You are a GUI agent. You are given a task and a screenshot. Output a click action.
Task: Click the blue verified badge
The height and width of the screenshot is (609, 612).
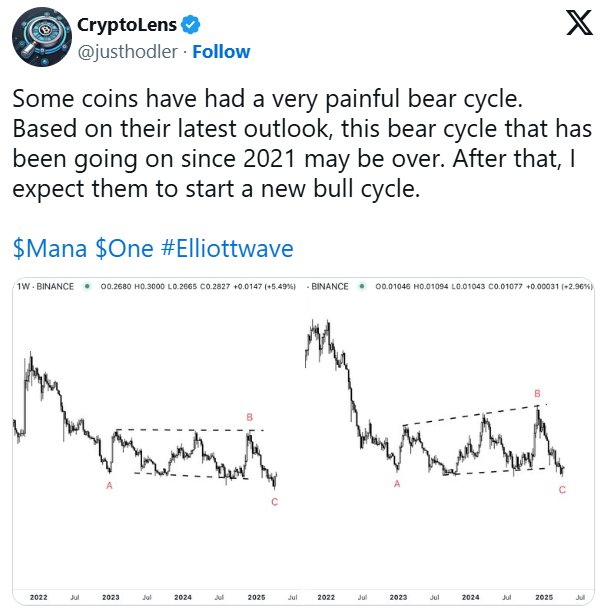click(191, 25)
